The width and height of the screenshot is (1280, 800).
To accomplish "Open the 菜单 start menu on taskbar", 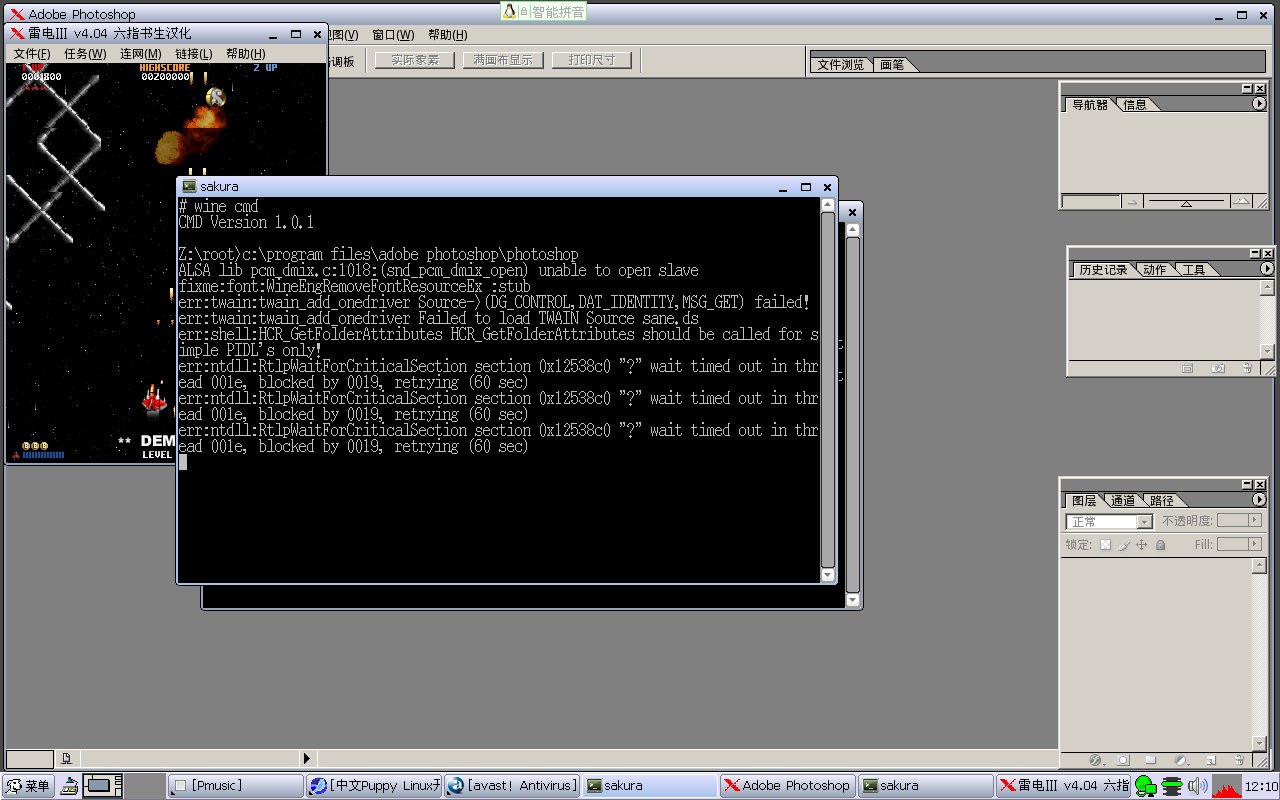I will 28,786.
